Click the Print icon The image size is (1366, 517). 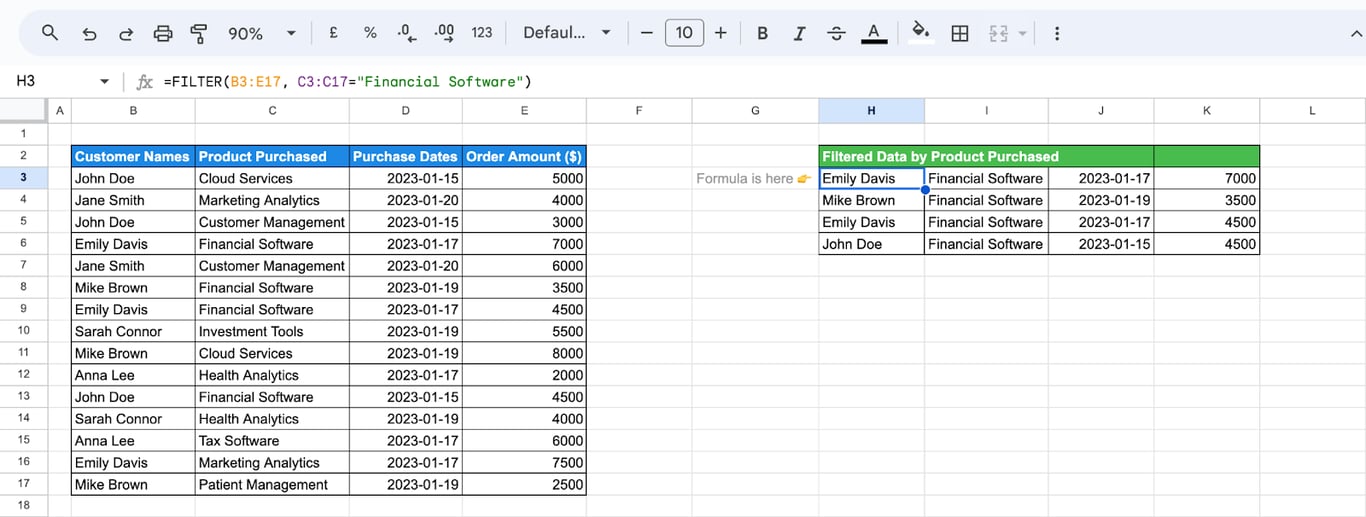(x=163, y=33)
